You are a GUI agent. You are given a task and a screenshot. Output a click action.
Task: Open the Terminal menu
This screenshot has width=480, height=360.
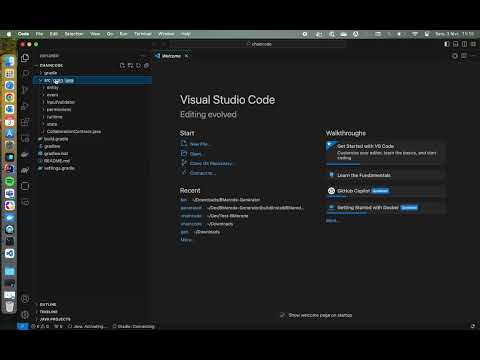pyautogui.click(x=143, y=34)
